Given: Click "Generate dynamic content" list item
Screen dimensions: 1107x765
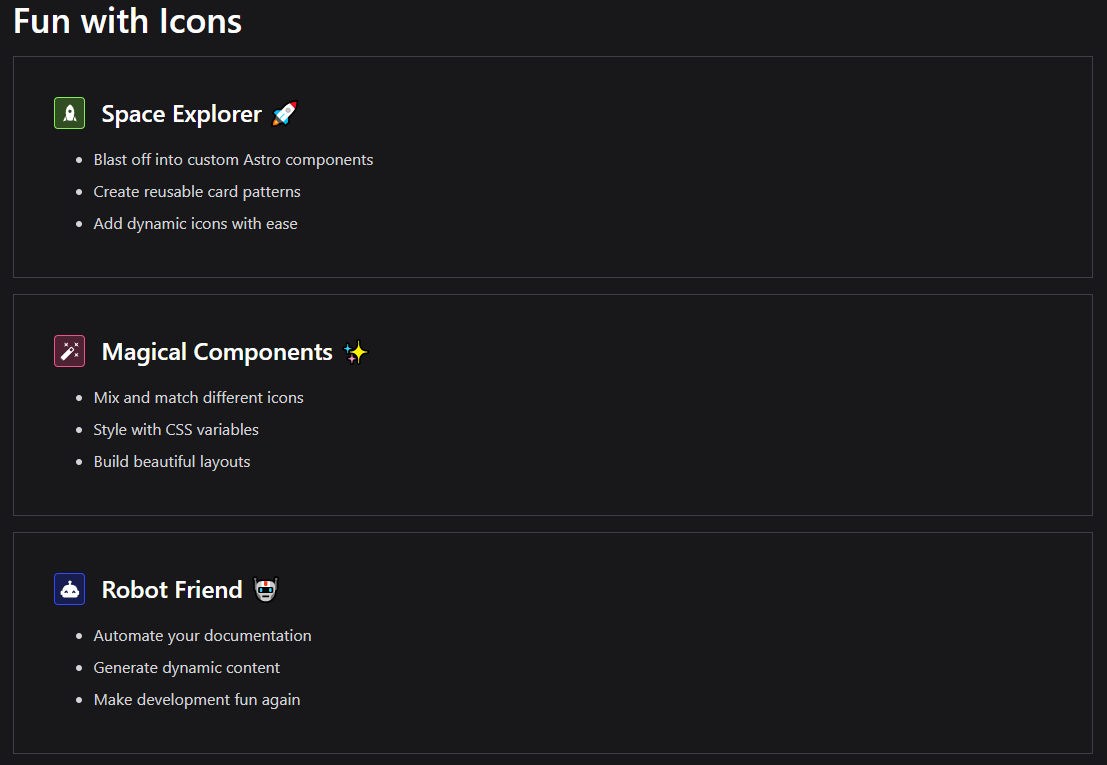Looking at the screenshot, I should [187, 668].
